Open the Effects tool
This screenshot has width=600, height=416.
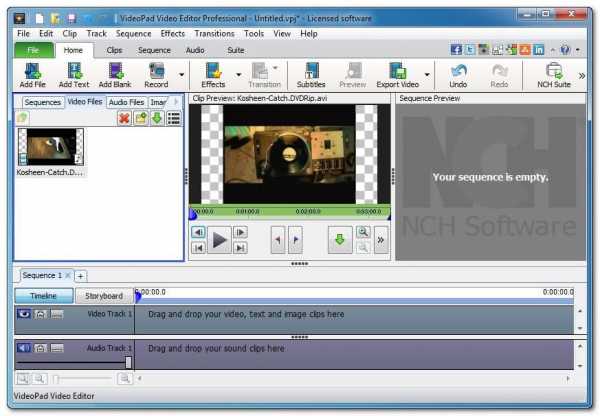click(x=213, y=75)
